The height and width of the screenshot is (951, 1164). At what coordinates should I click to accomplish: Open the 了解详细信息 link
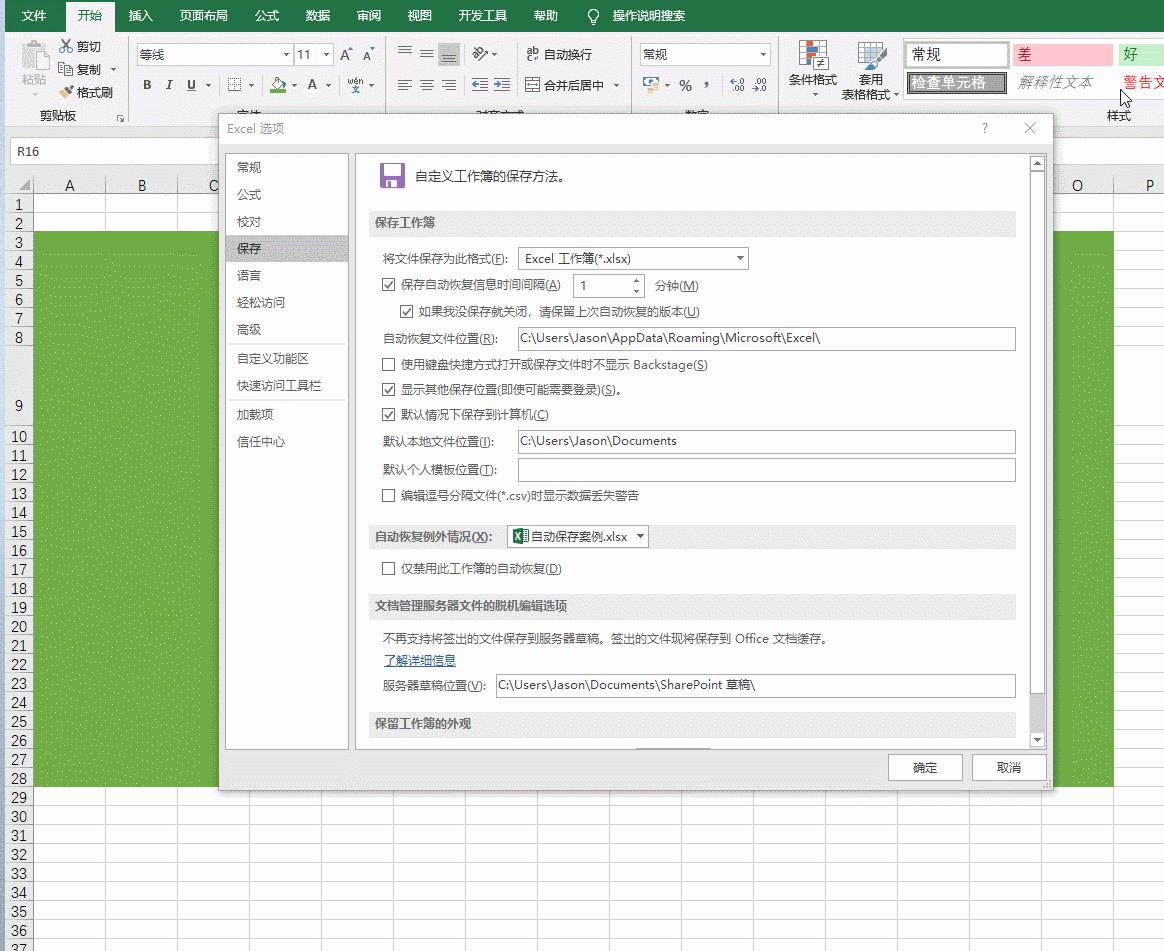coord(420,660)
